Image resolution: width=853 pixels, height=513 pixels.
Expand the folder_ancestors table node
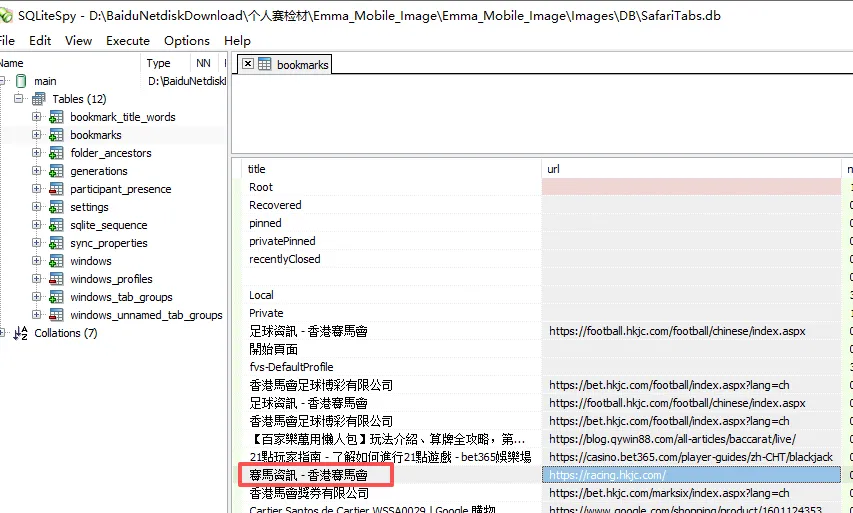tap(36, 152)
